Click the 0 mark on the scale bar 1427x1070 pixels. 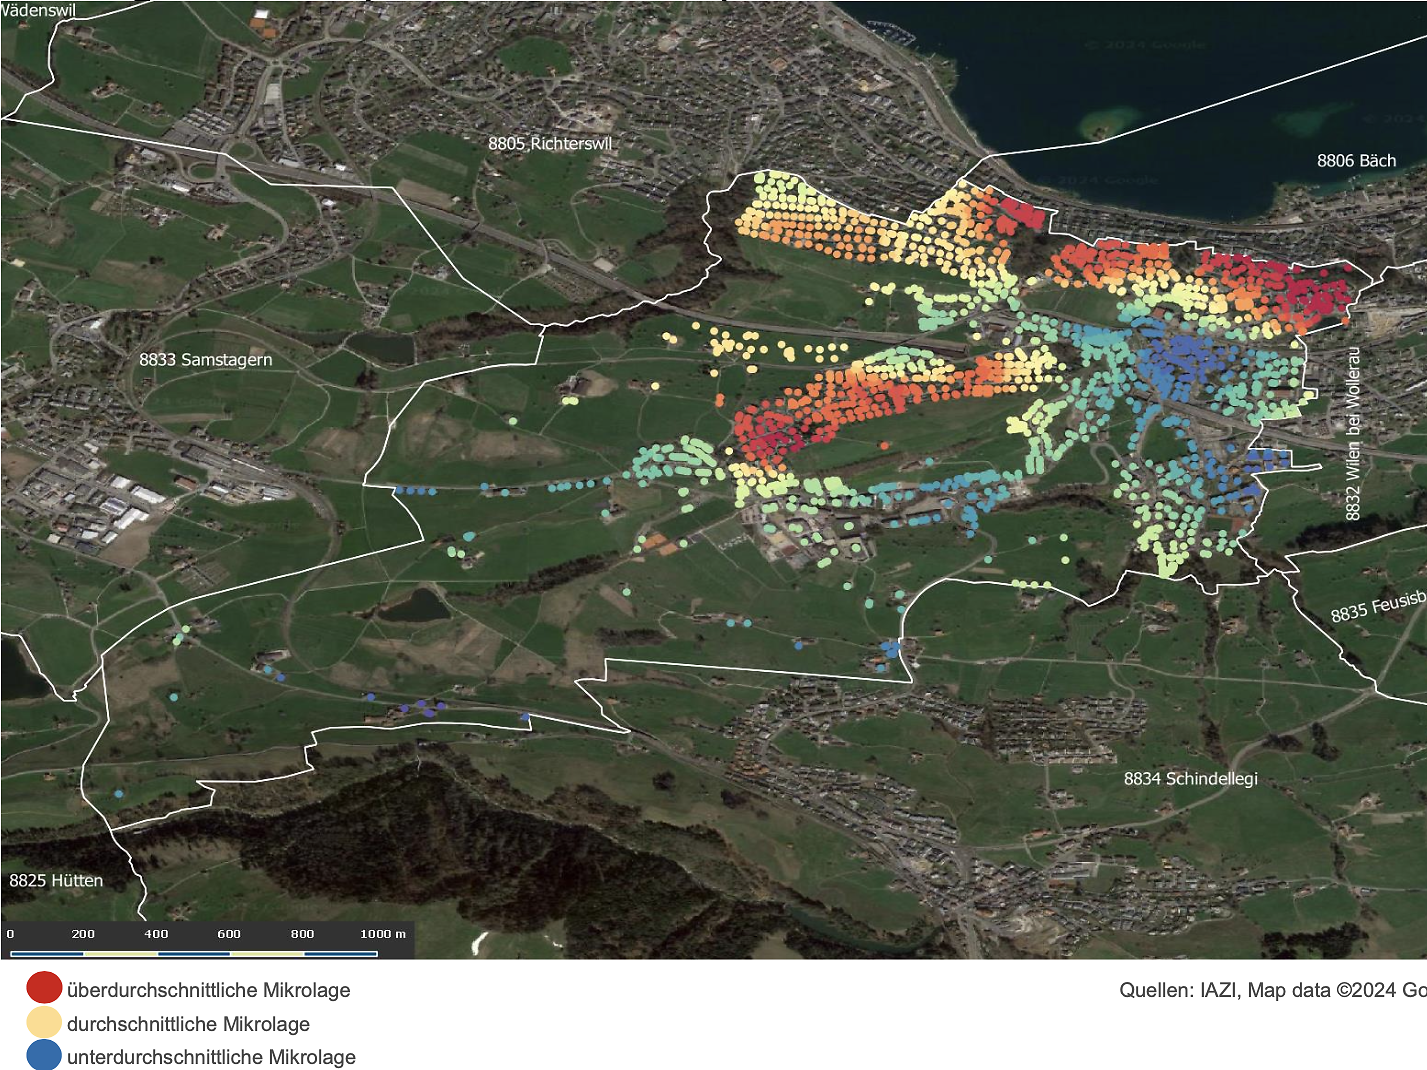(x=11, y=934)
